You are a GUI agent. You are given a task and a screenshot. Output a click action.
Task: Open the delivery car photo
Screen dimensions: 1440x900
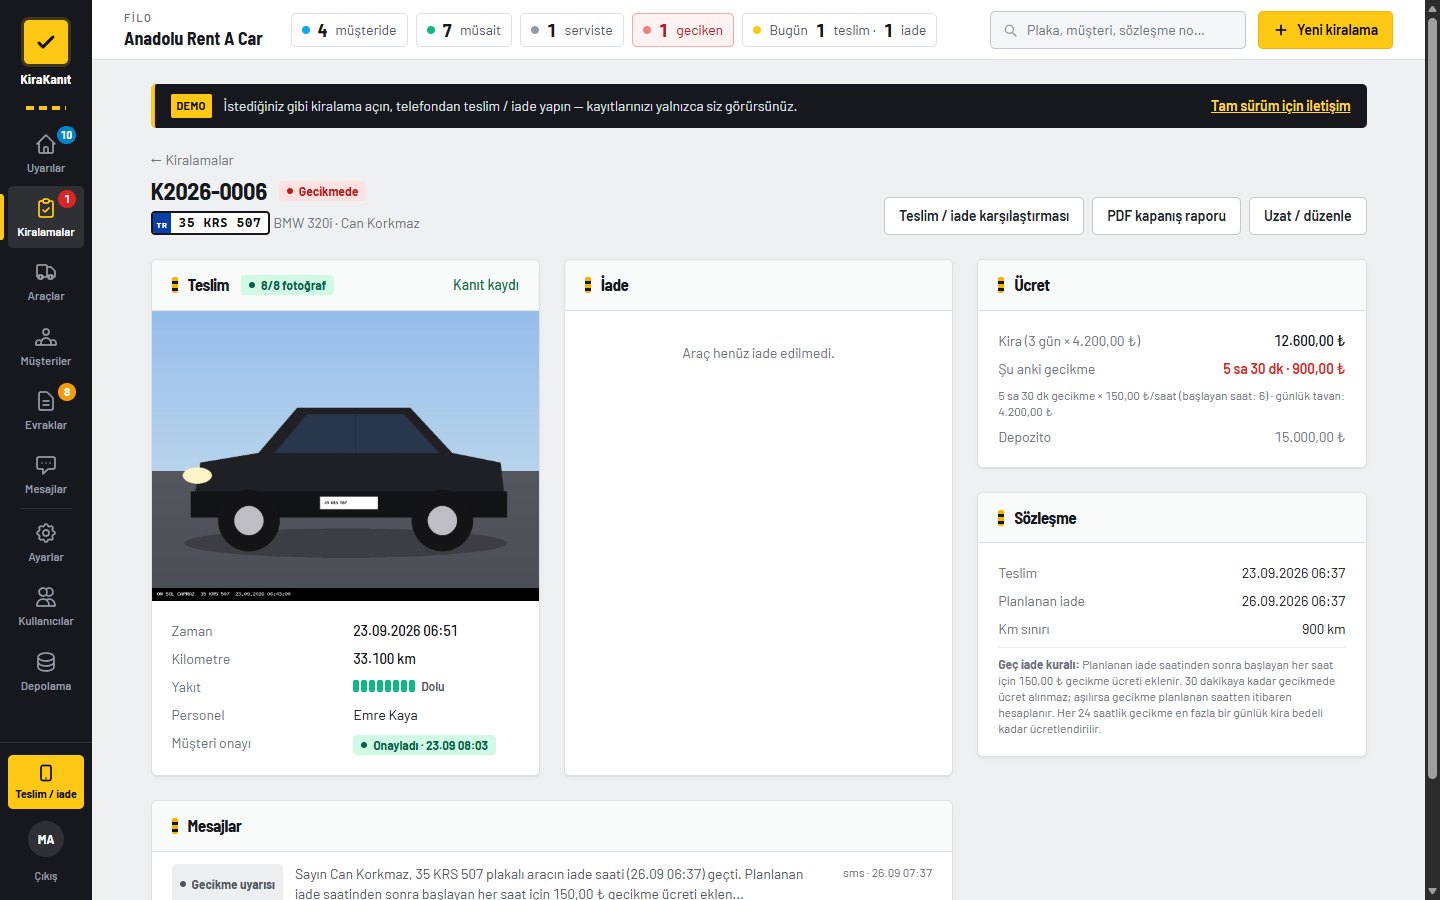point(345,455)
